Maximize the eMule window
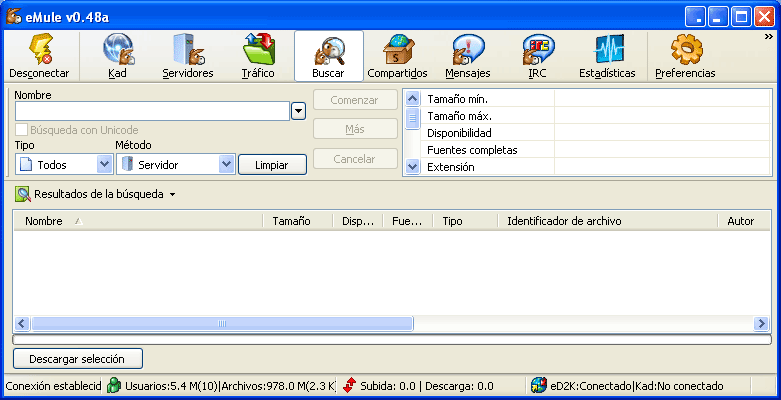This screenshot has width=781, height=400. click(x=741, y=17)
